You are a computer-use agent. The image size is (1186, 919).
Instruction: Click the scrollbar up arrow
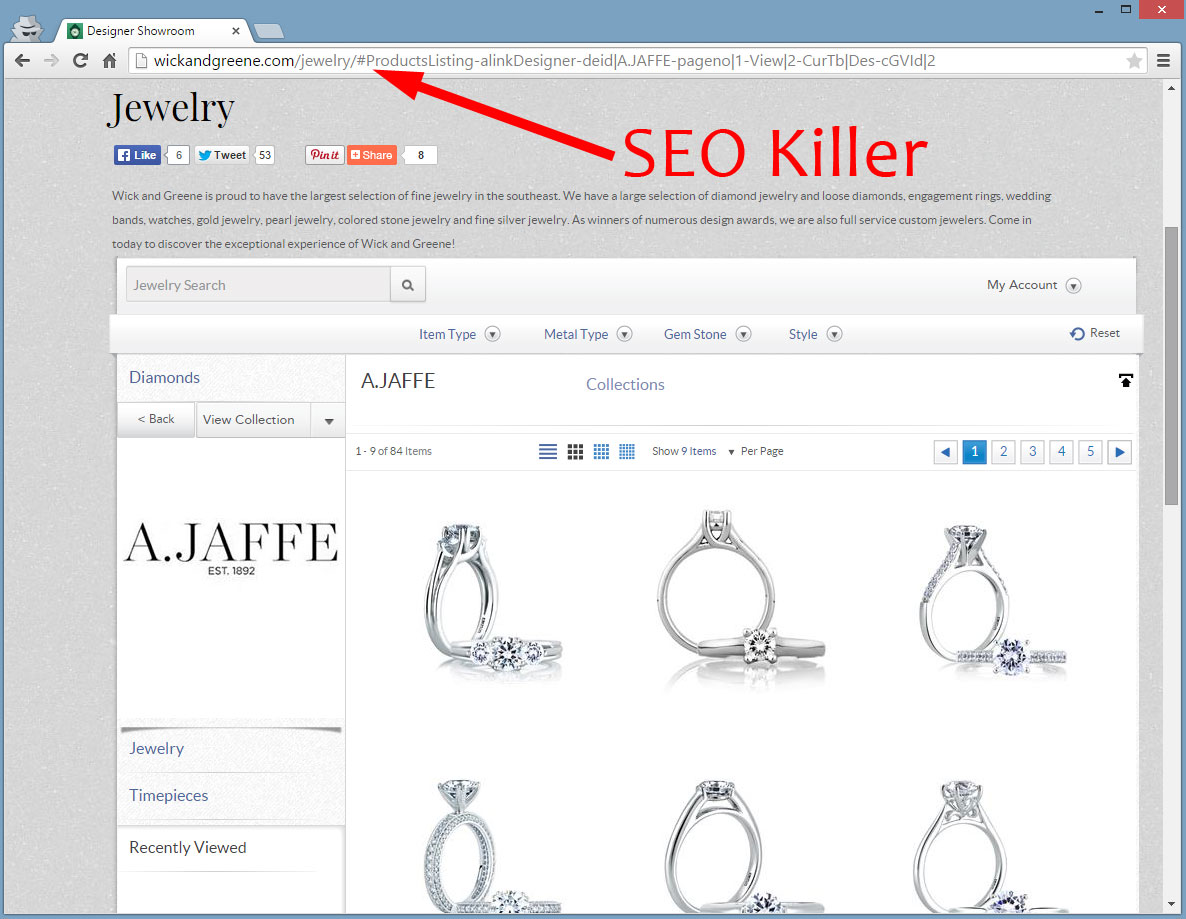click(1172, 88)
